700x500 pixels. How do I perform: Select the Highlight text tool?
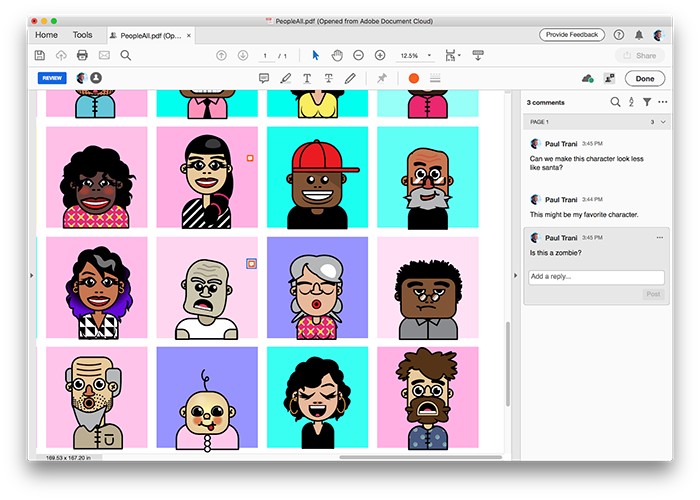[x=286, y=78]
